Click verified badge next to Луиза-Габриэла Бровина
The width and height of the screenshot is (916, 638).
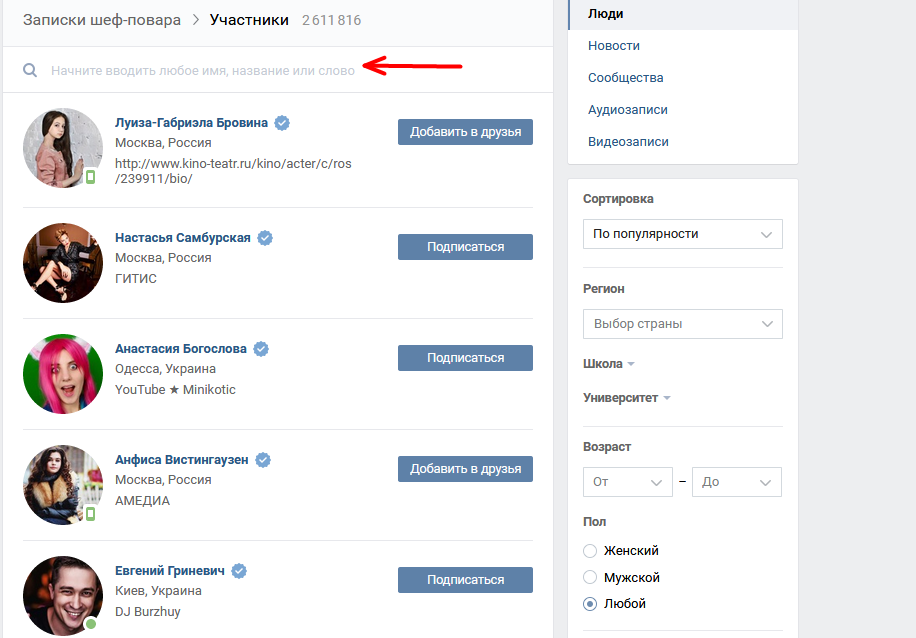click(282, 123)
